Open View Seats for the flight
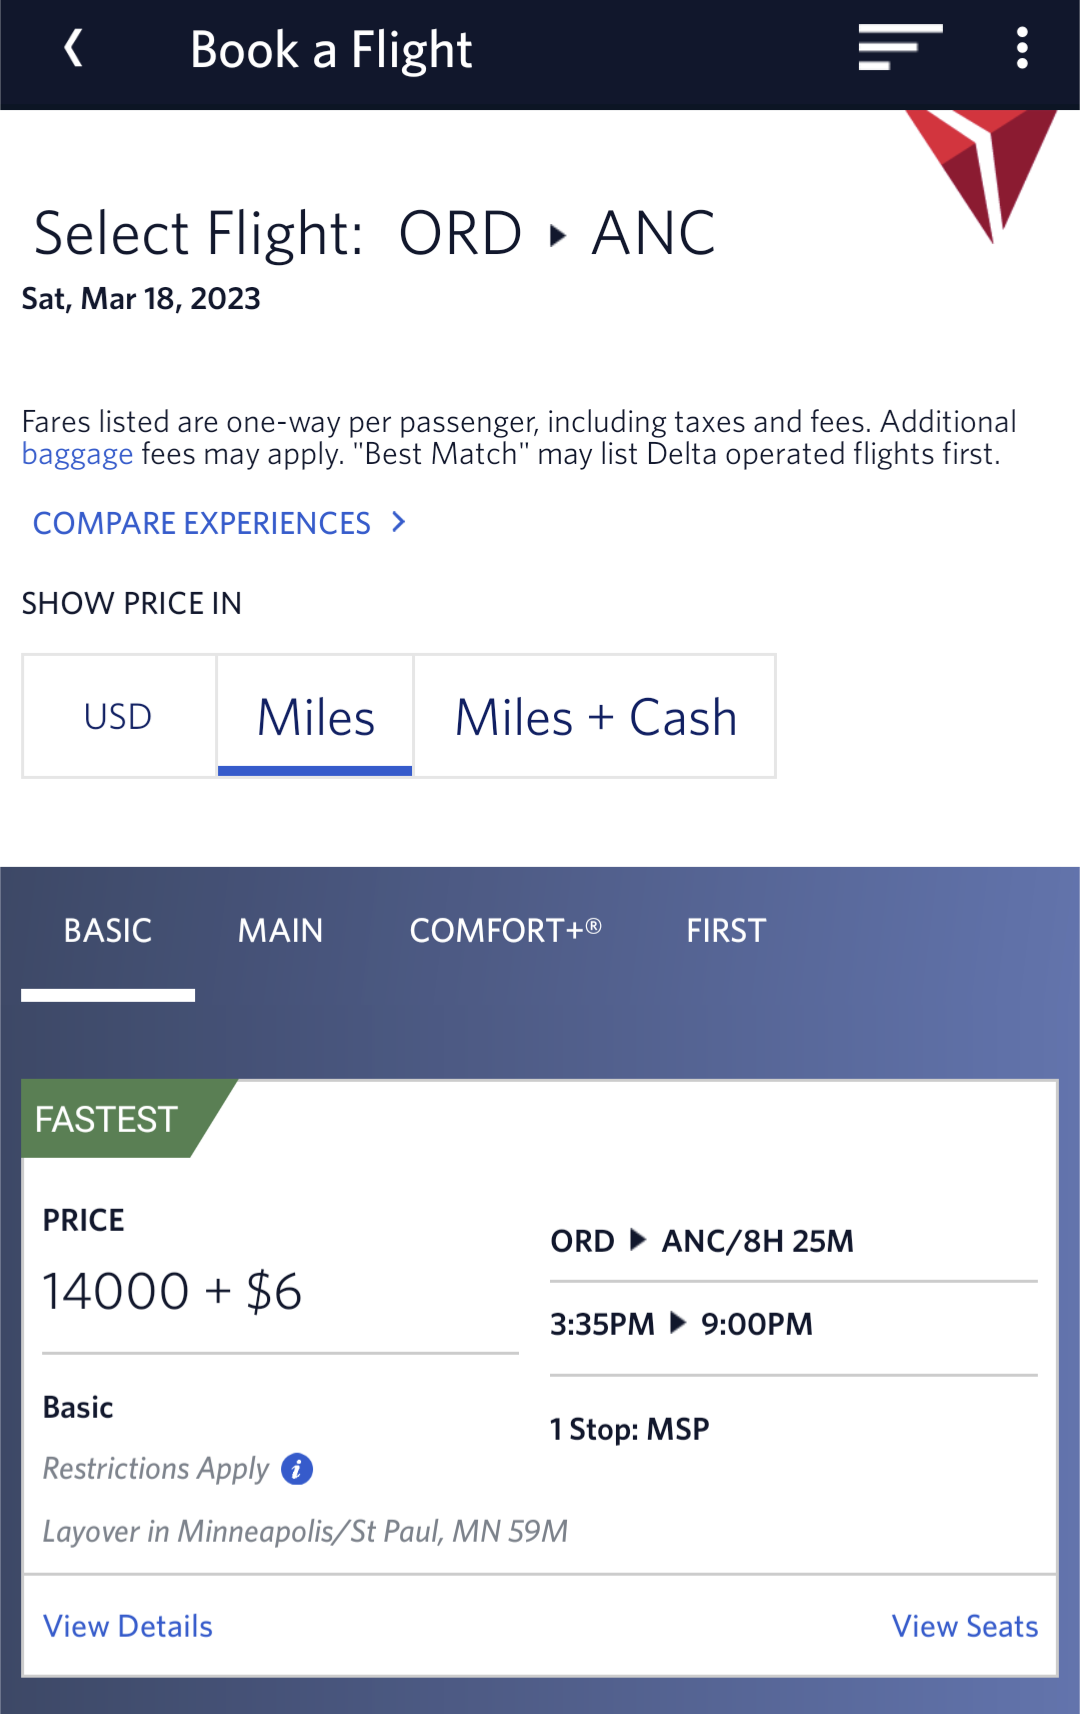 pyautogui.click(x=965, y=1626)
